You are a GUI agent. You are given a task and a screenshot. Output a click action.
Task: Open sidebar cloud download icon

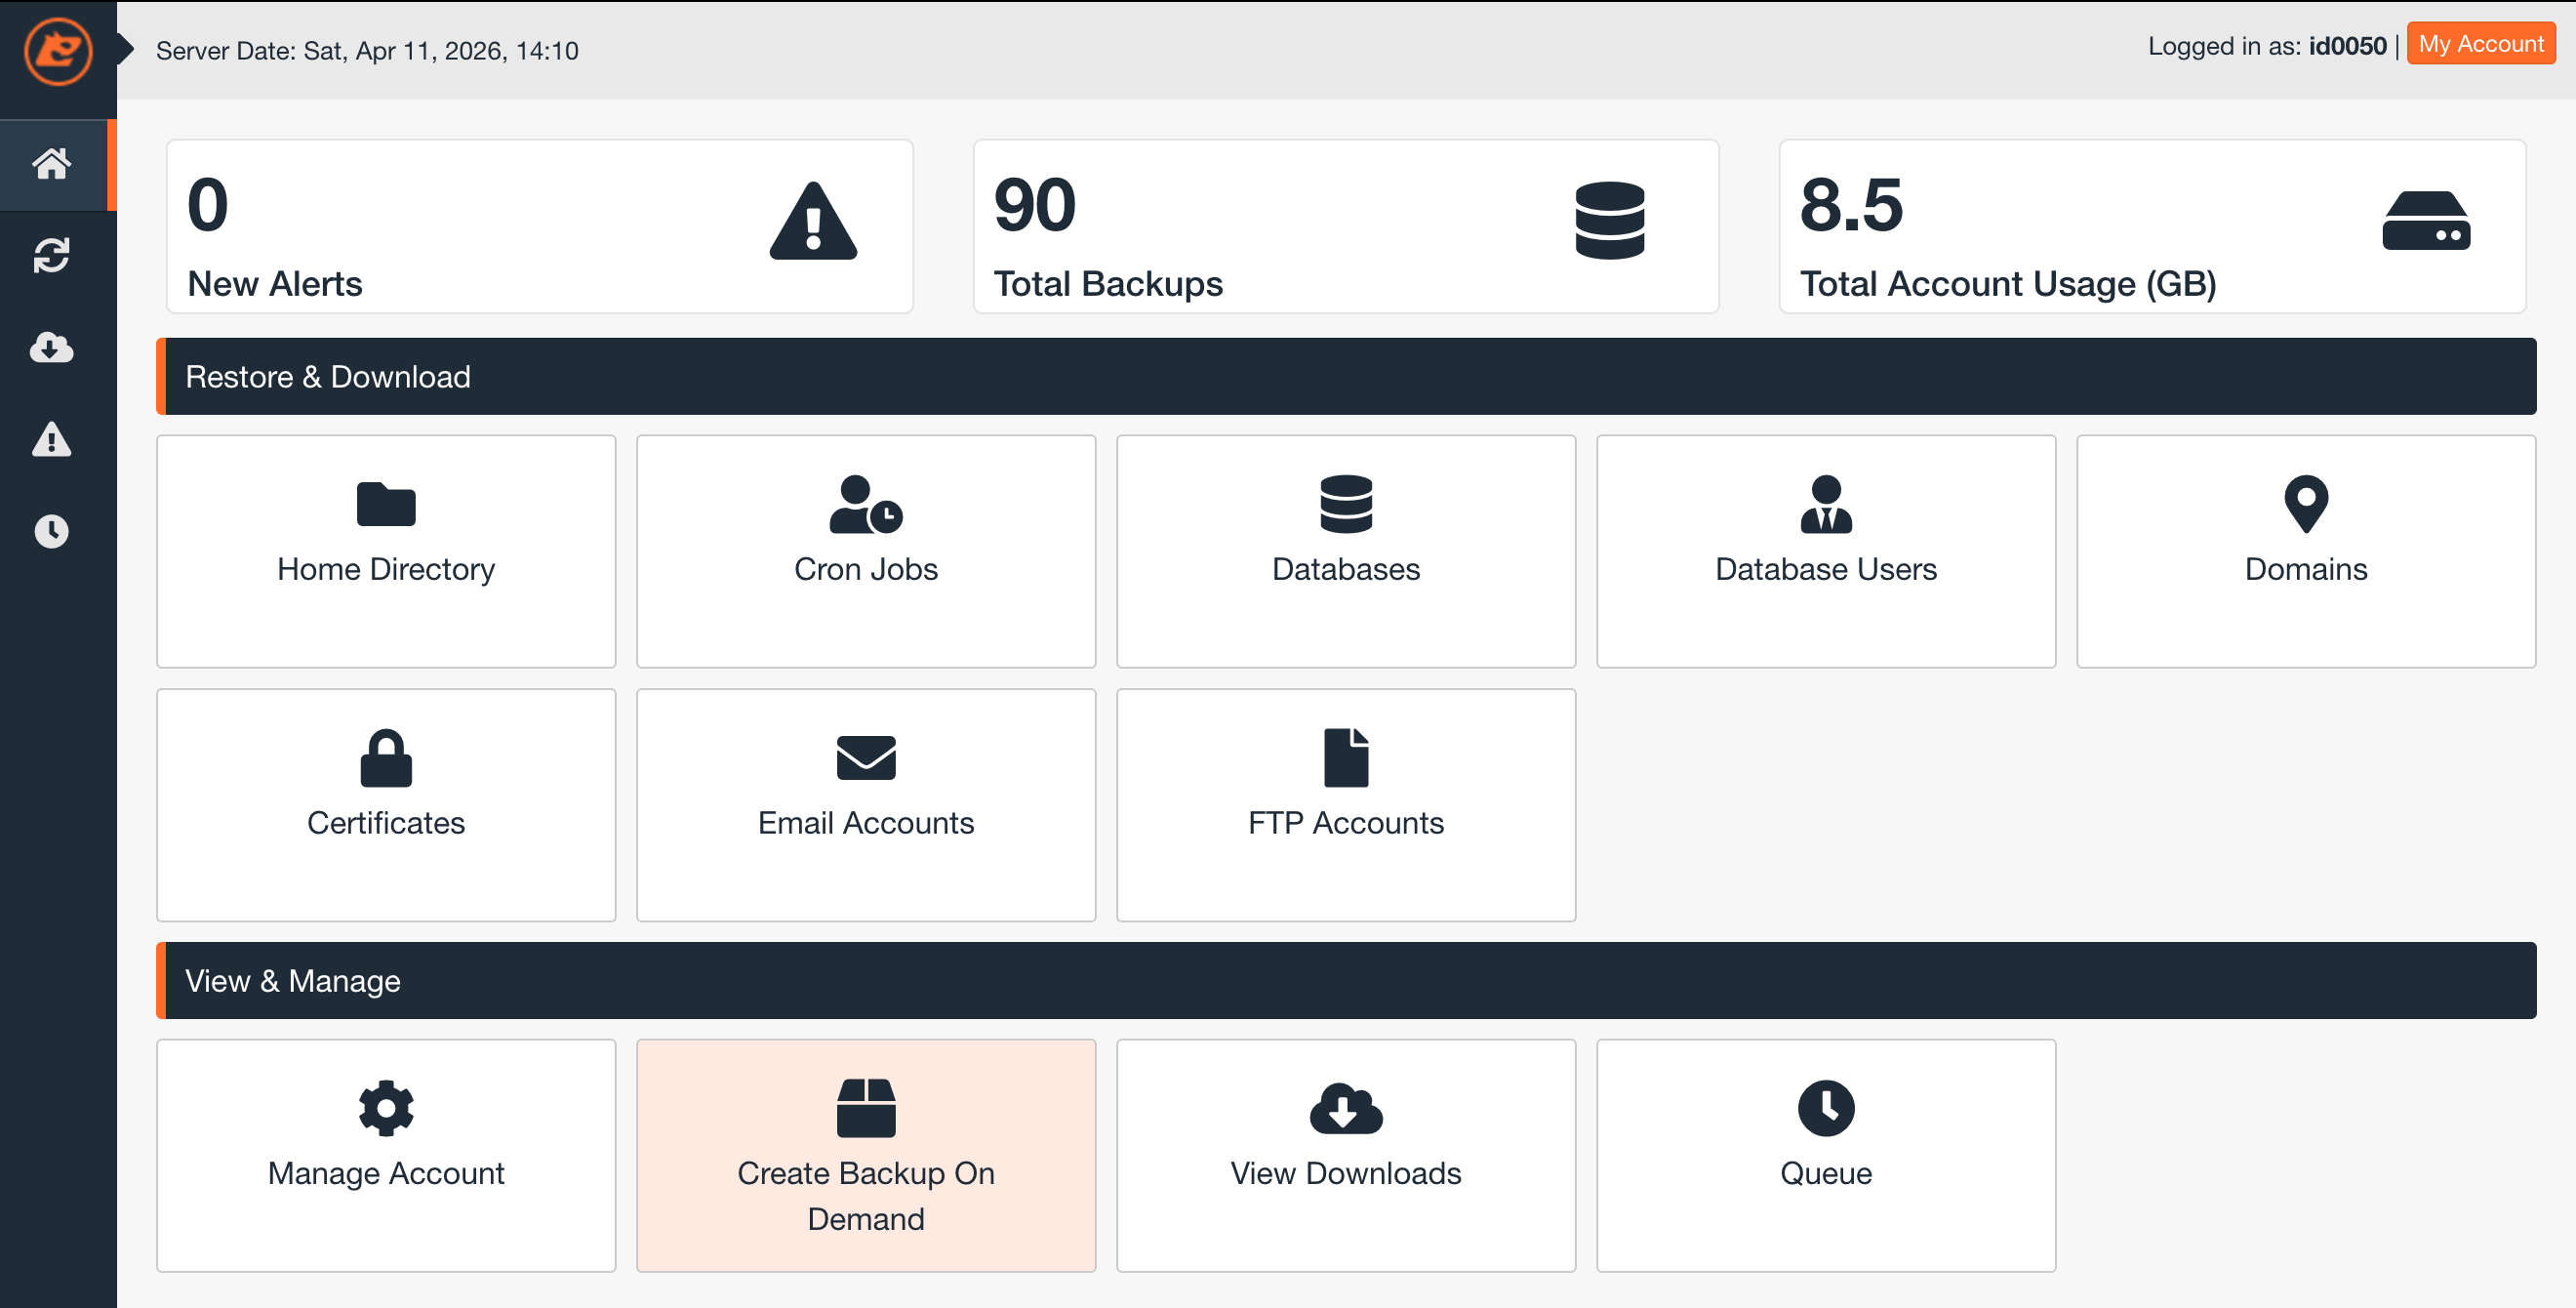(x=52, y=348)
